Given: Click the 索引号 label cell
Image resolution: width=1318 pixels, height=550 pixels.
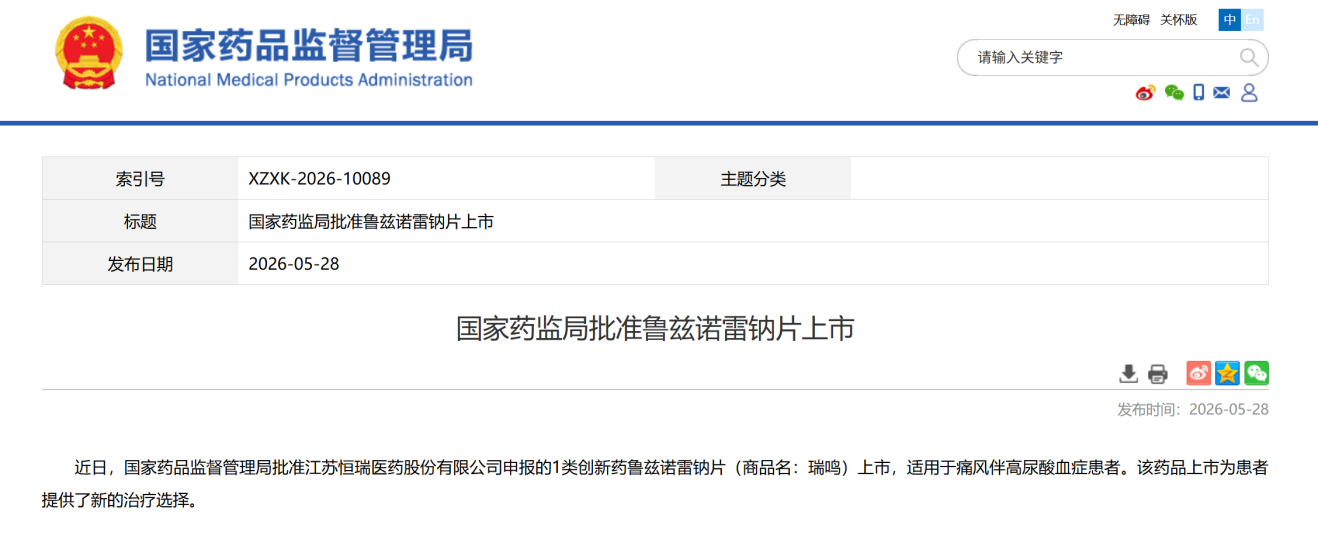Looking at the screenshot, I should tap(140, 179).
